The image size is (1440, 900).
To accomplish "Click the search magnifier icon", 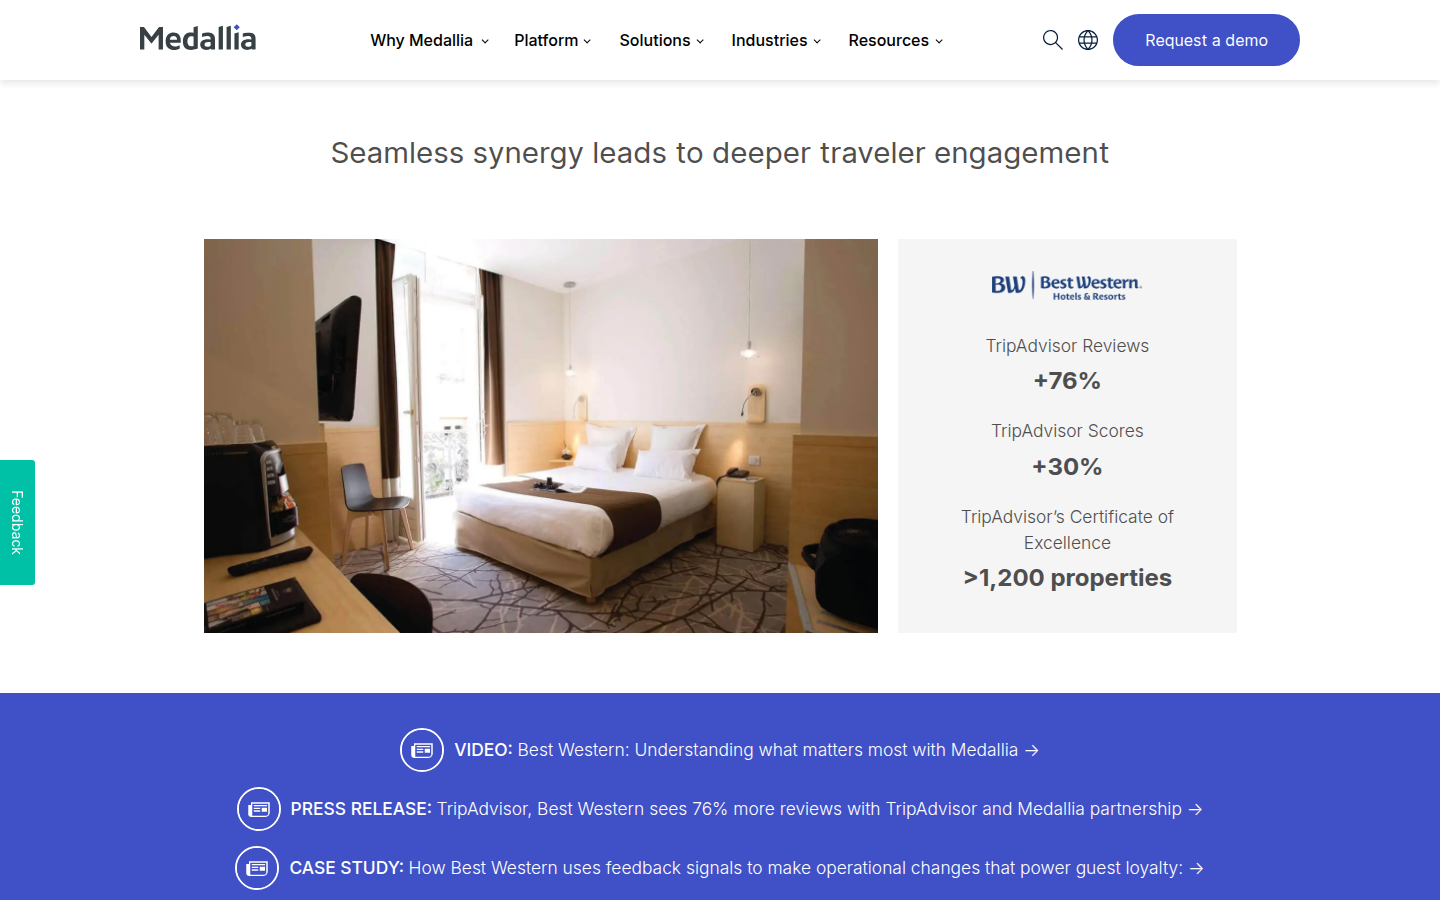I will click(x=1052, y=40).
